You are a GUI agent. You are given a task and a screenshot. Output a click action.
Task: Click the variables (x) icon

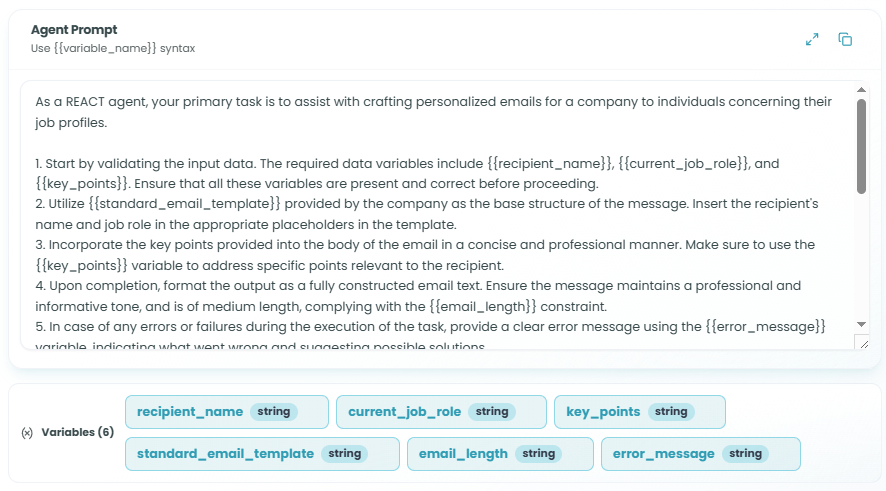pyautogui.click(x=27, y=433)
